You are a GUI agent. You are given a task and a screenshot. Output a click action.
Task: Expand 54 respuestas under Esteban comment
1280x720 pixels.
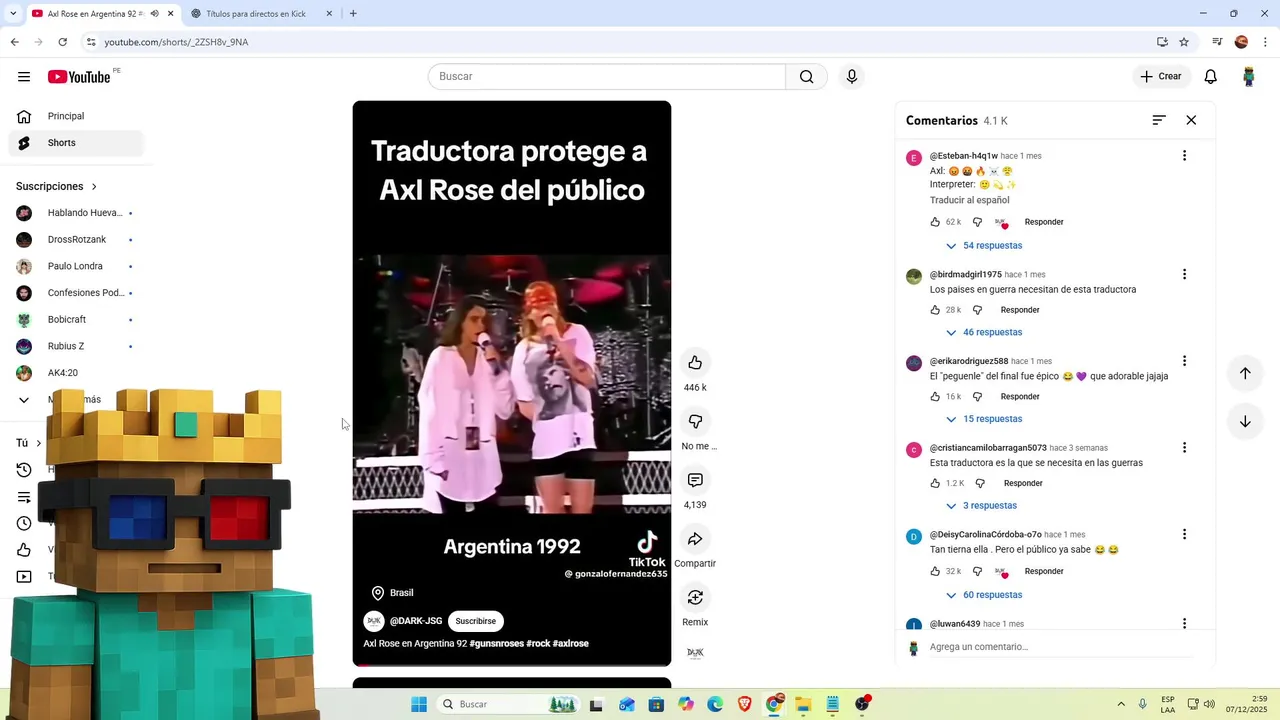tap(983, 246)
